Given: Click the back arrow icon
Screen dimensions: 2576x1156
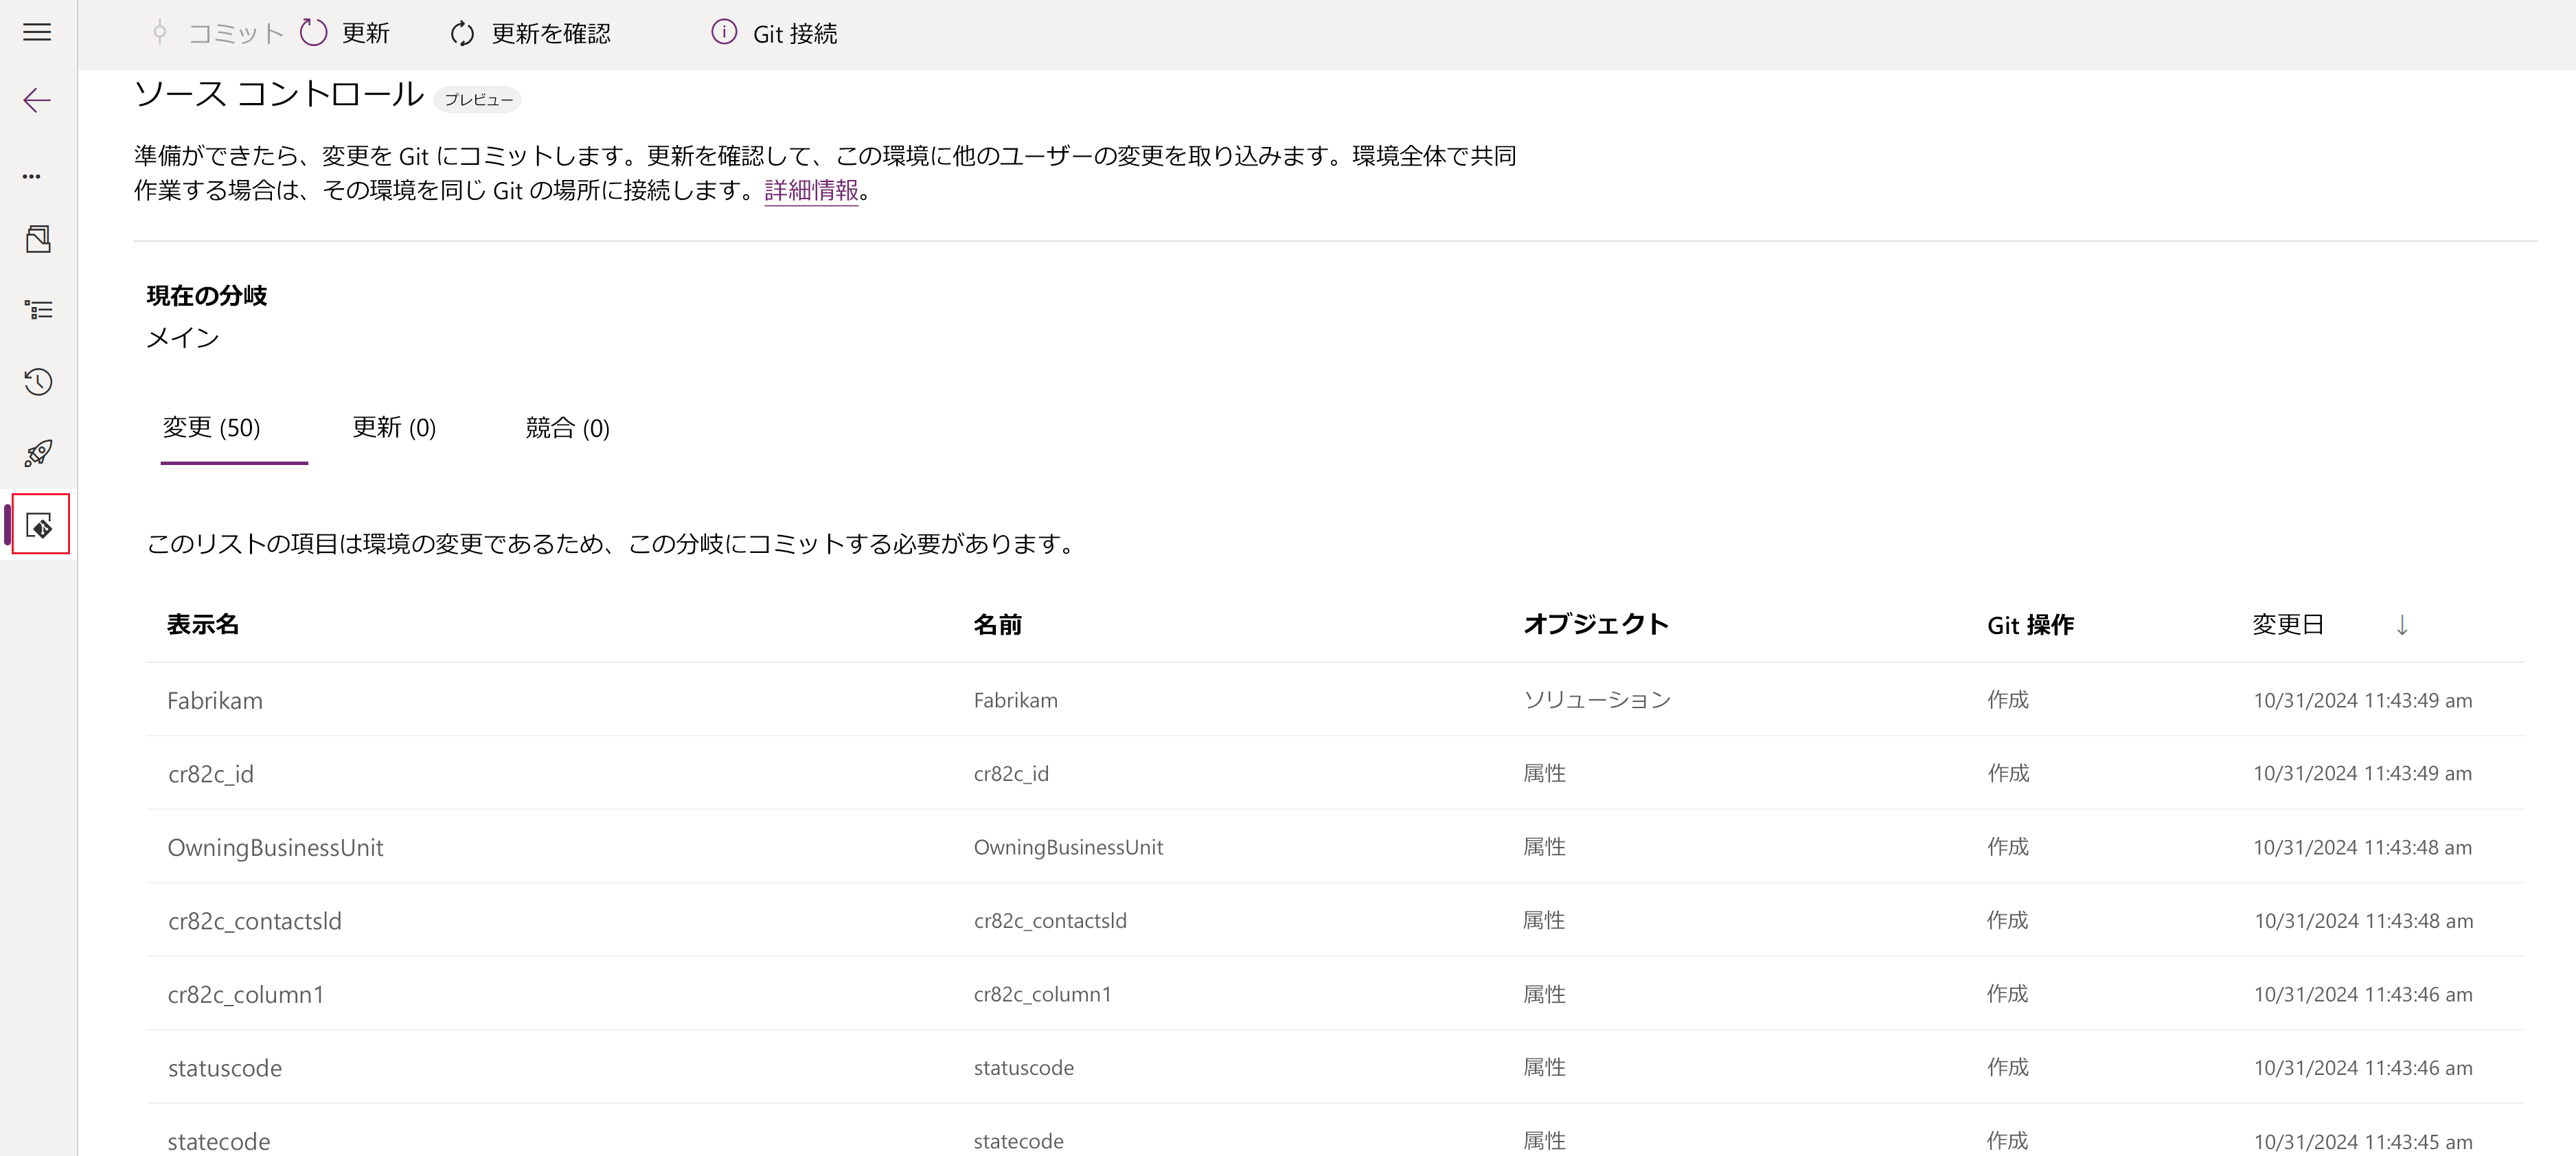Looking at the screenshot, I should pyautogui.click(x=37, y=100).
